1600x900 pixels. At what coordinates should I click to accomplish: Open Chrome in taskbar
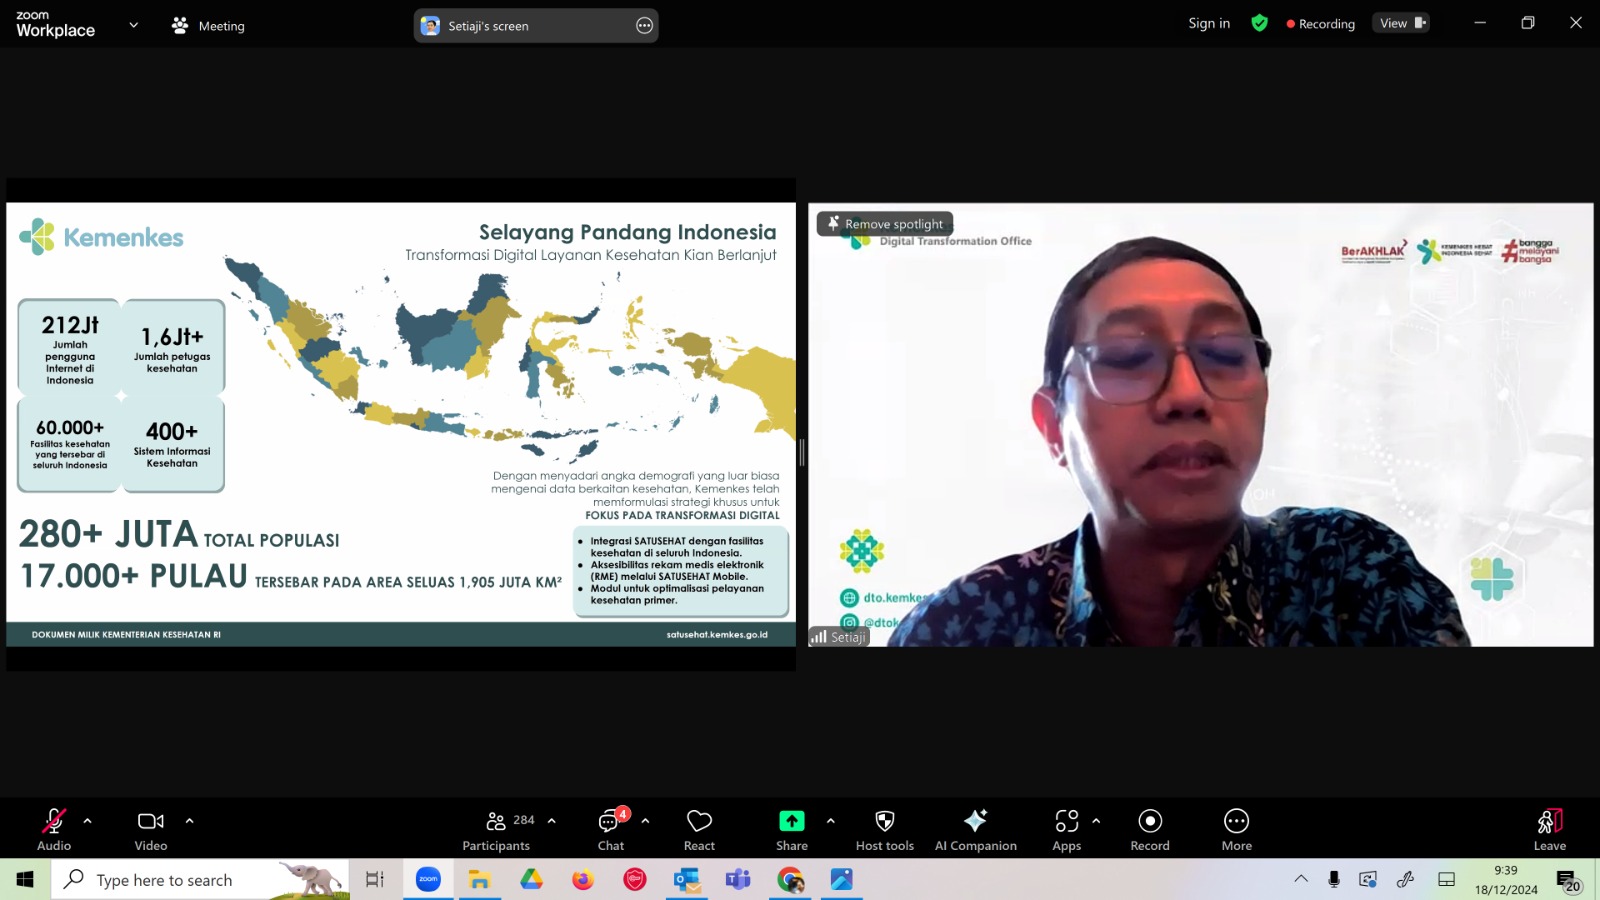(790, 880)
